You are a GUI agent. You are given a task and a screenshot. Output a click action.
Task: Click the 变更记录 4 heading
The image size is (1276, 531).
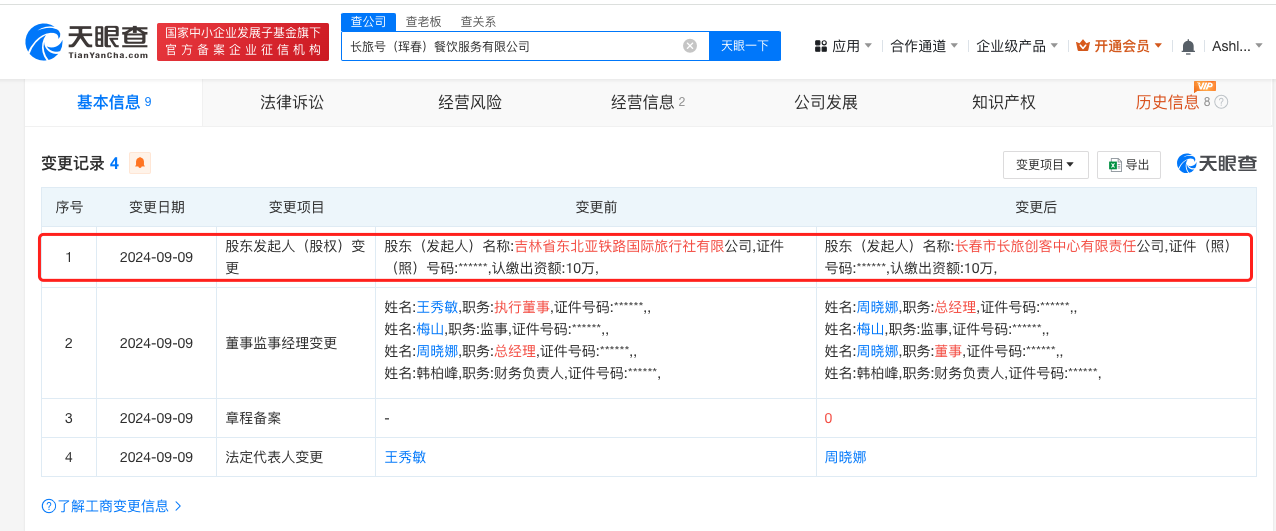[x=80, y=163]
